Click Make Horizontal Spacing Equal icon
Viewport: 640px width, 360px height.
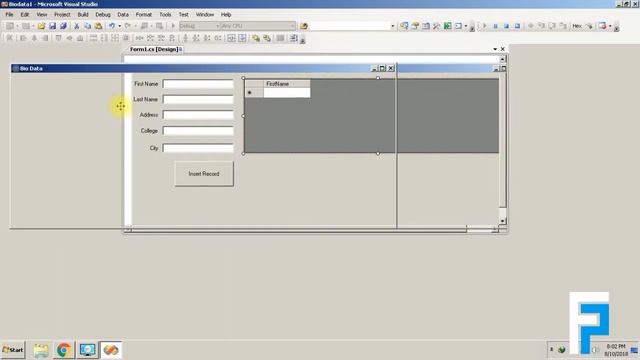coord(140,38)
